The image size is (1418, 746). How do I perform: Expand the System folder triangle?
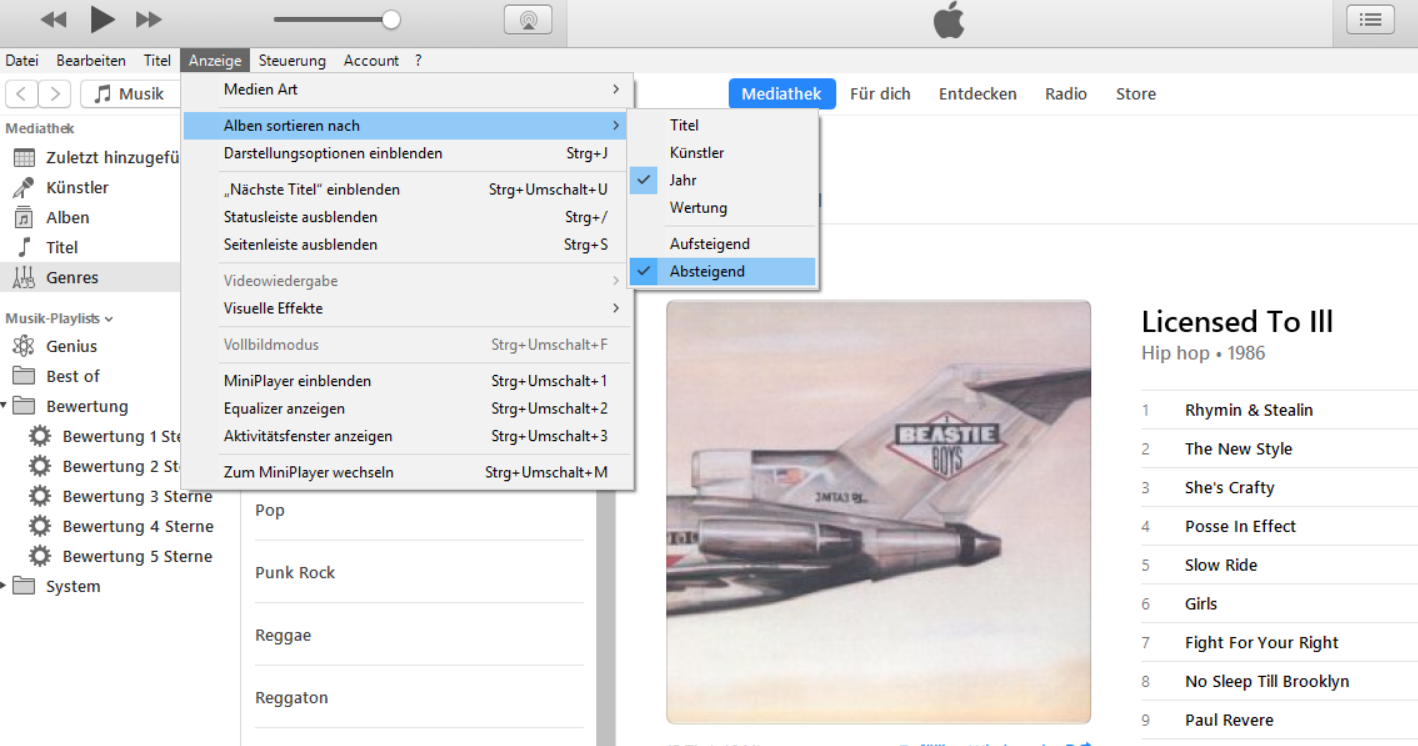(4, 586)
